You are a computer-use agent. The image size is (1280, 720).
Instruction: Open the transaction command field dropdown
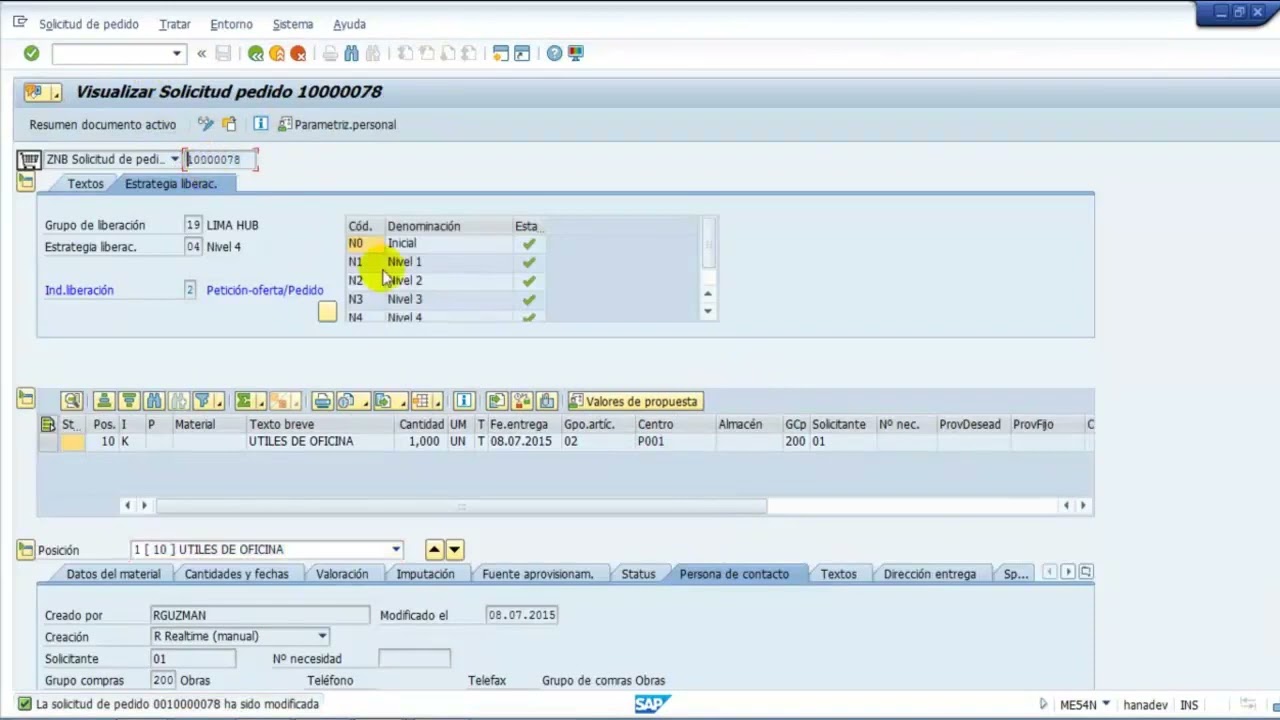[x=176, y=54]
